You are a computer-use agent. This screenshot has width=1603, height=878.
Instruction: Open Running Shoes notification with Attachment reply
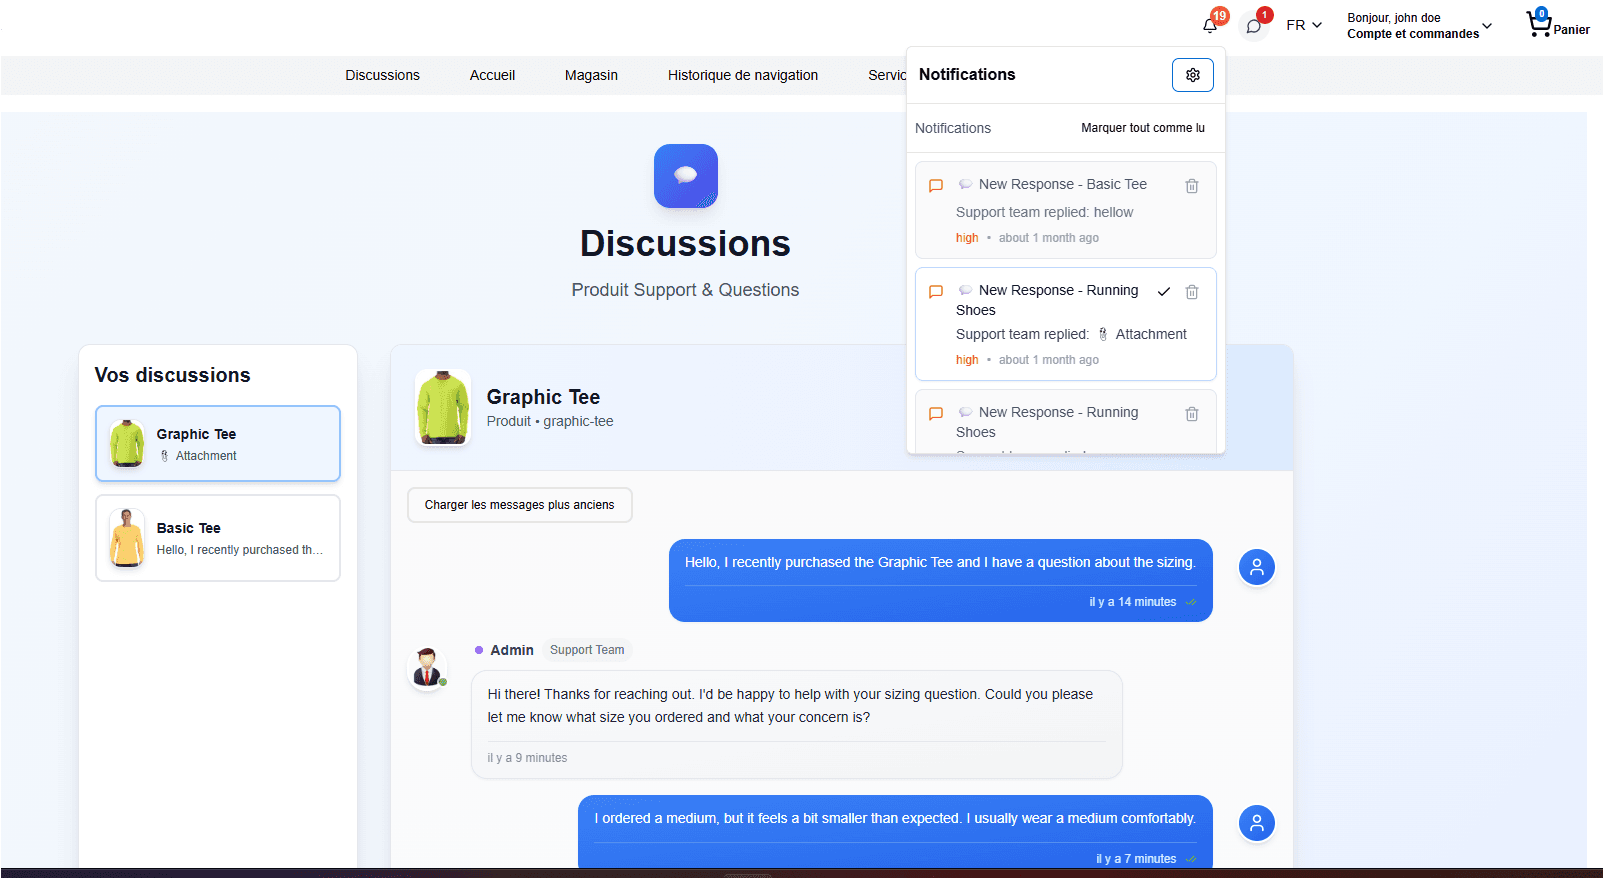click(1065, 324)
